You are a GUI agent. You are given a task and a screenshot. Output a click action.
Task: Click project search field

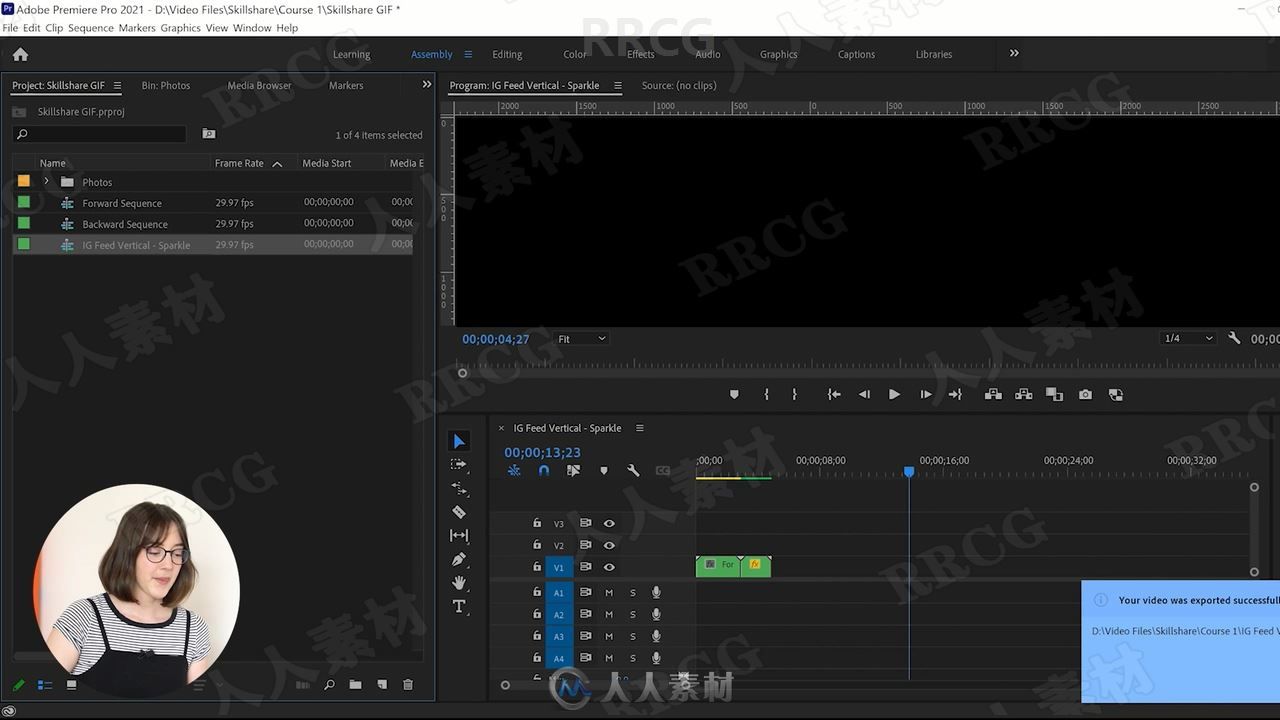point(100,134)
